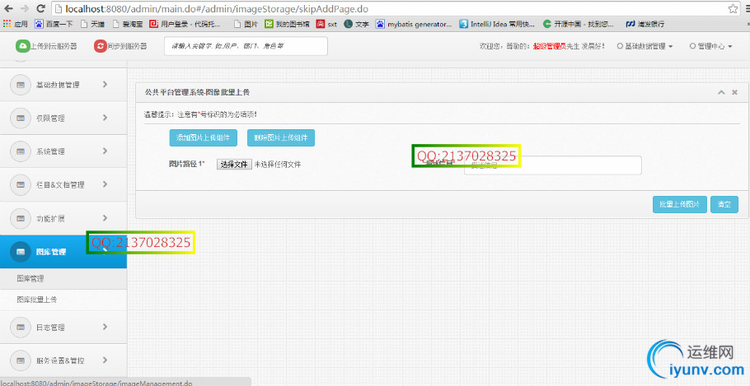Click the green cloud upload icon
The image size is (750, 386).
coord(22,46)
